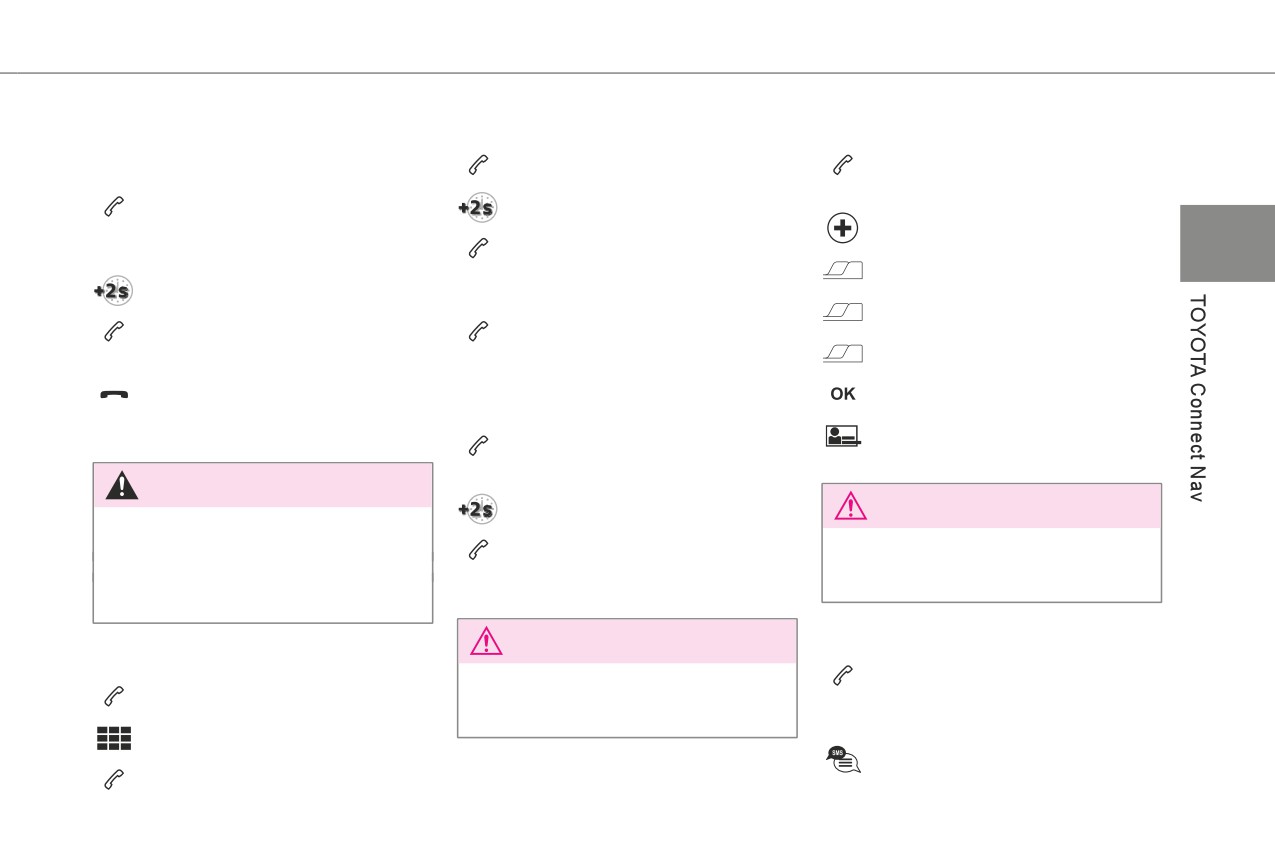
Task: Click the phone handset icon just above the SMS icon
Action: (x=843, y=678)
